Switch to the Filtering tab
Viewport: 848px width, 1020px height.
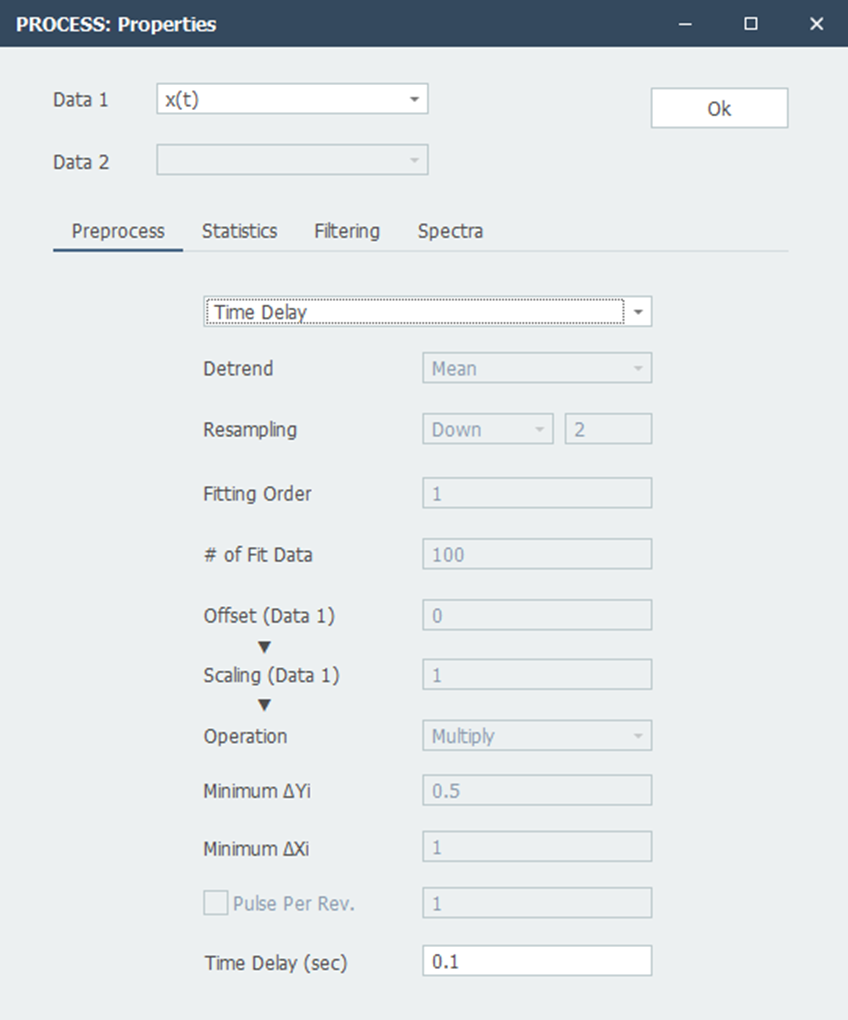347,231
